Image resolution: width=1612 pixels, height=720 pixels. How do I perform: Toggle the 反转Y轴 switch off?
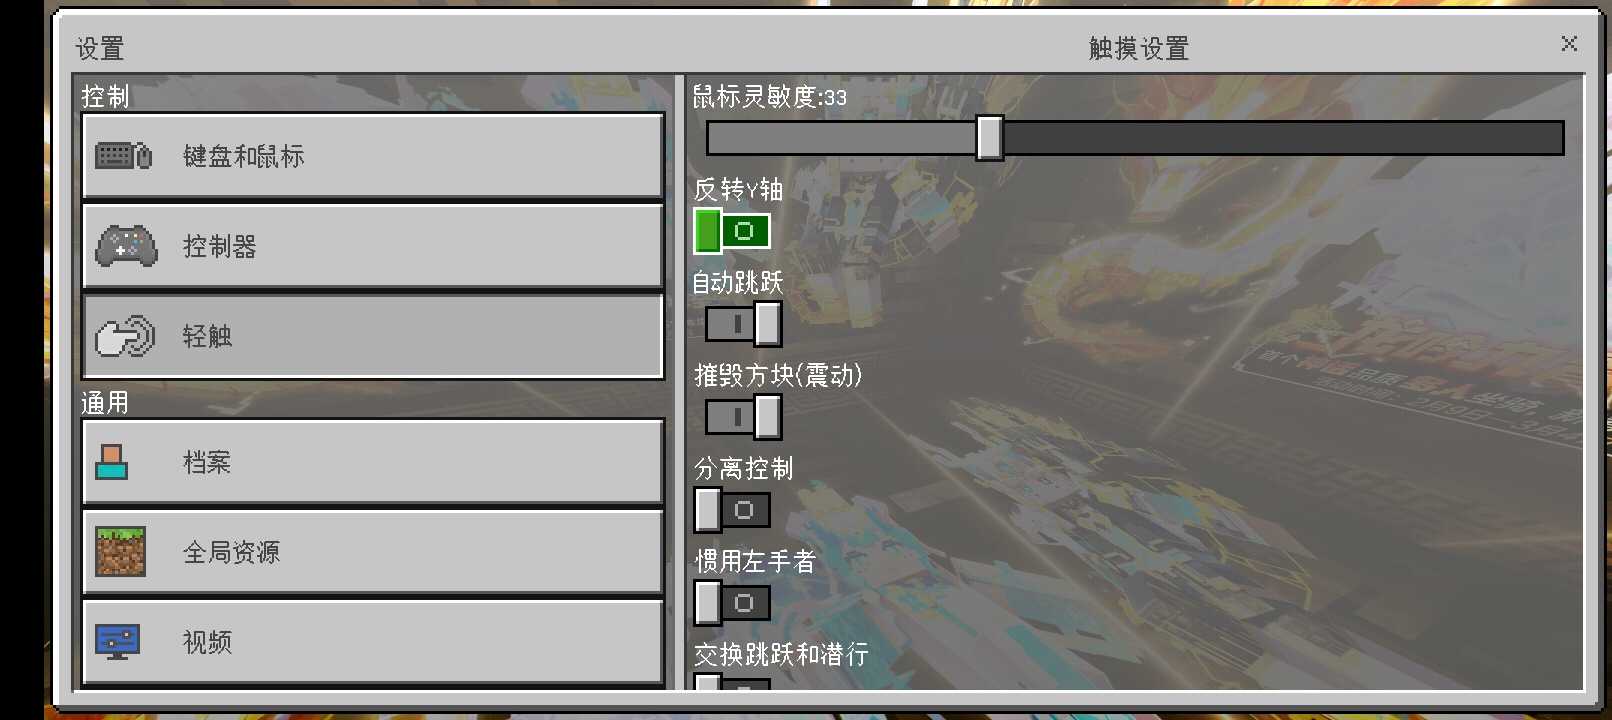point(733,231)
